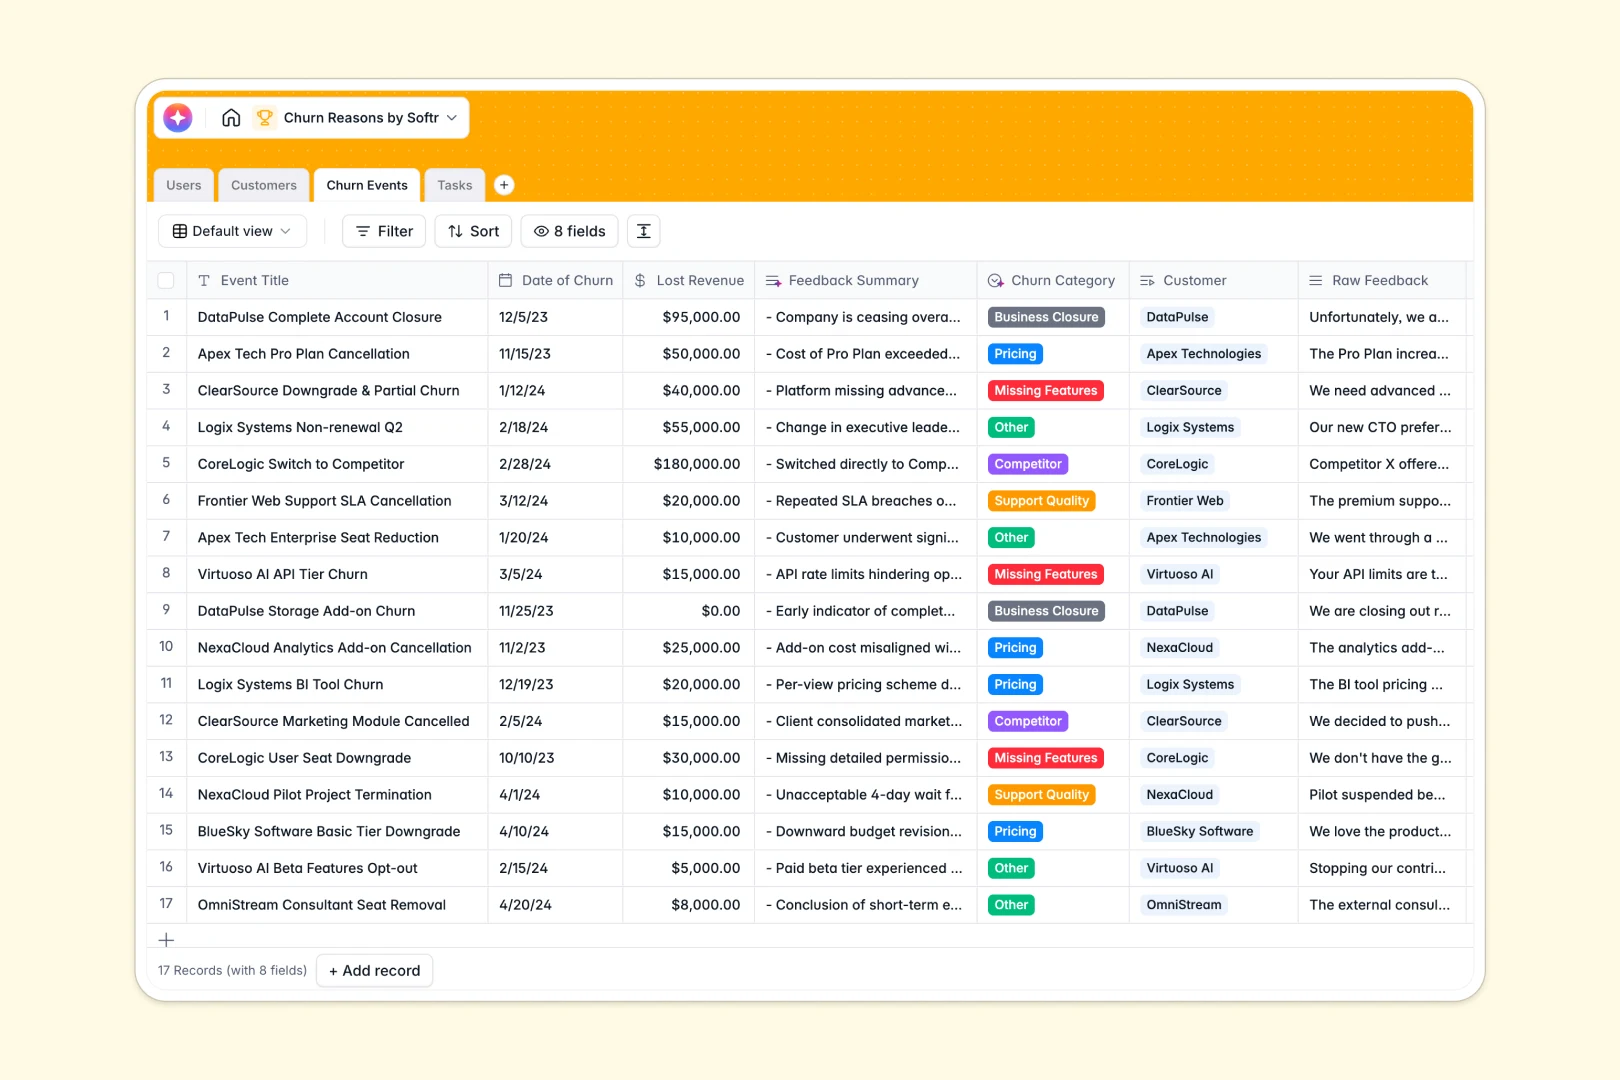This screenshot has width=1620, height=1080.
Task: Select row number 1
Action: click(x=166, y=317)
